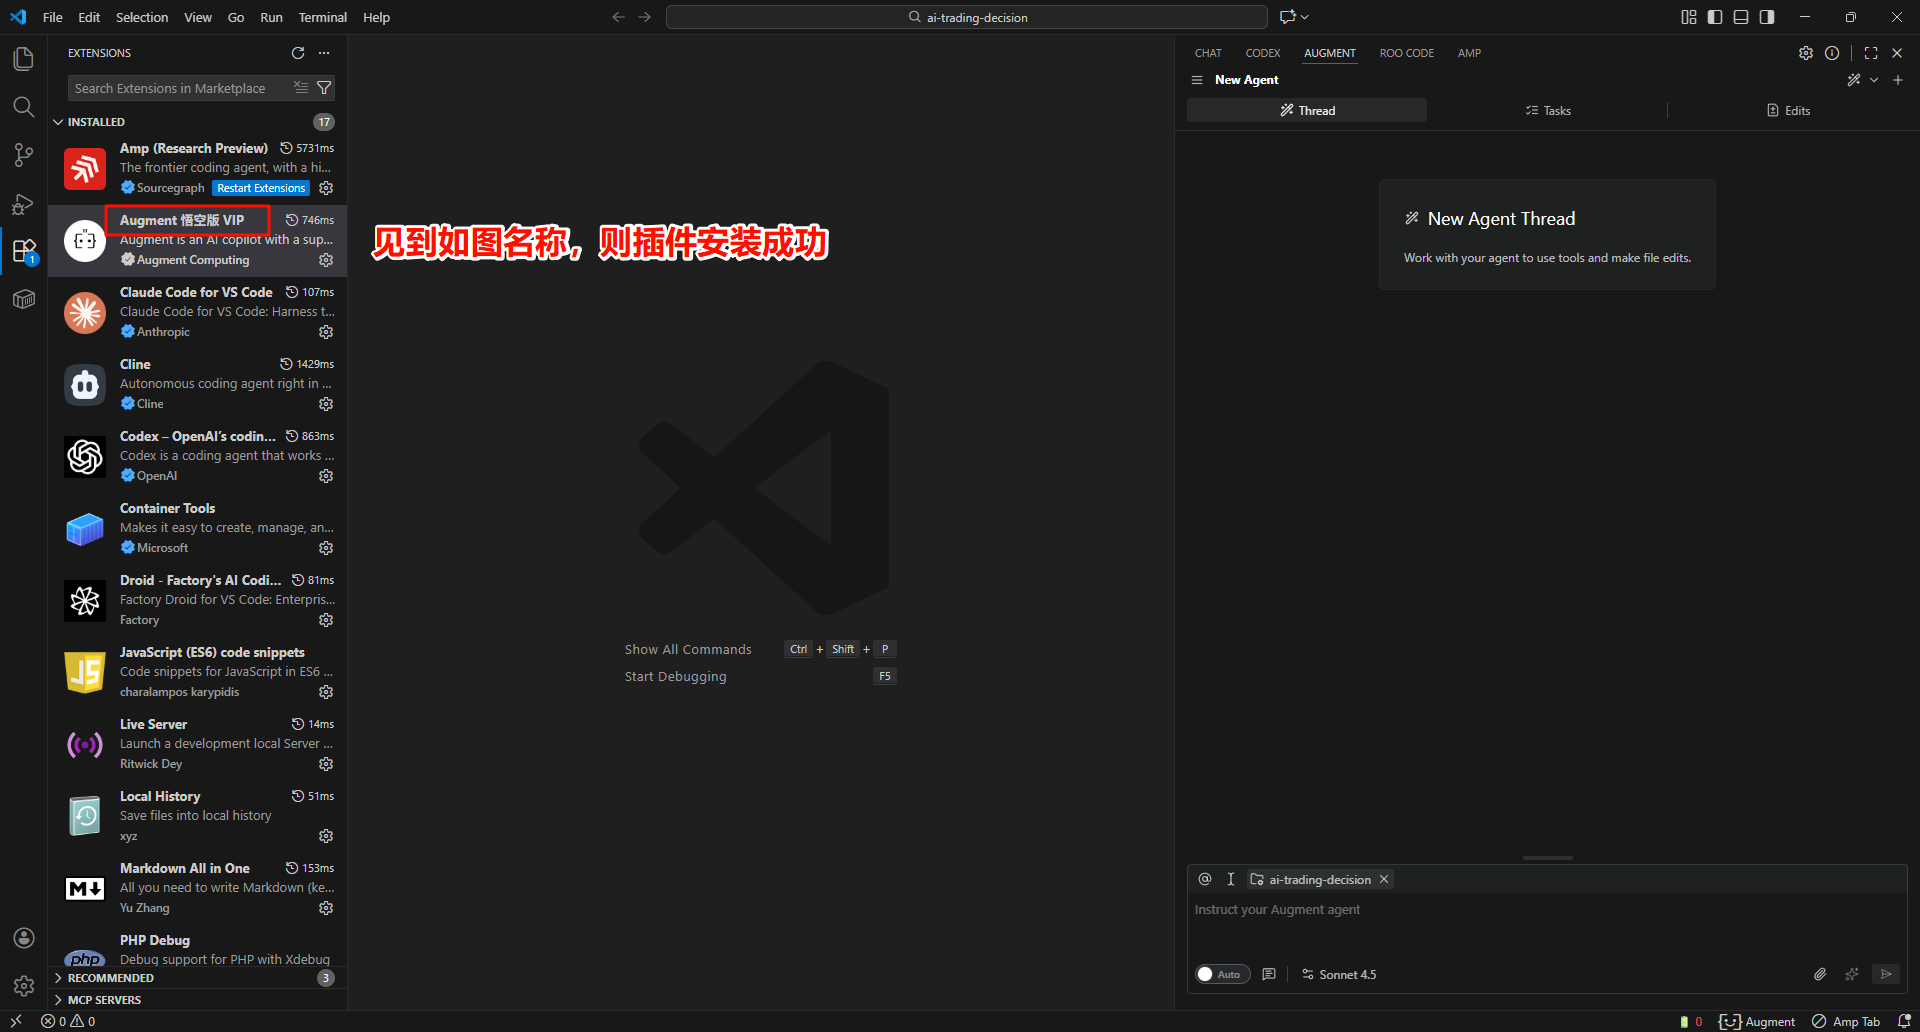This screenshot has height=1032, width=1920.
Task: Open notifications bell in status bar
Action: (1904, 1021)
